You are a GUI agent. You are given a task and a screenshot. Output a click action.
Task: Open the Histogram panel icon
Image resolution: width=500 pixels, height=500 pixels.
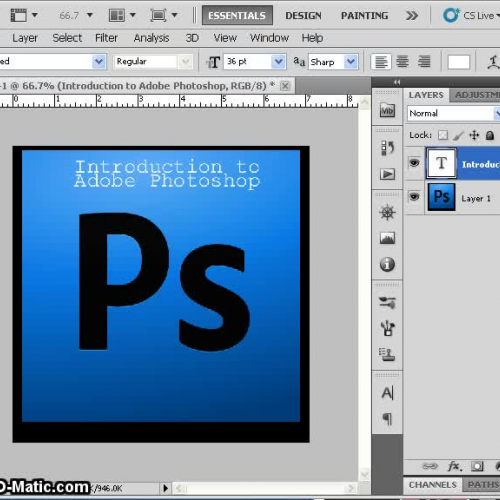tap(387, 238)
